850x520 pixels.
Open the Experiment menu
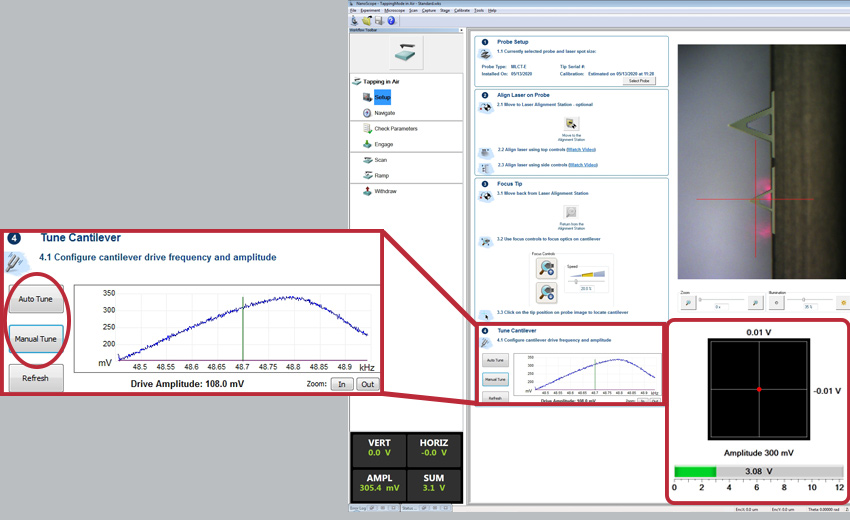tap(370, 10)
